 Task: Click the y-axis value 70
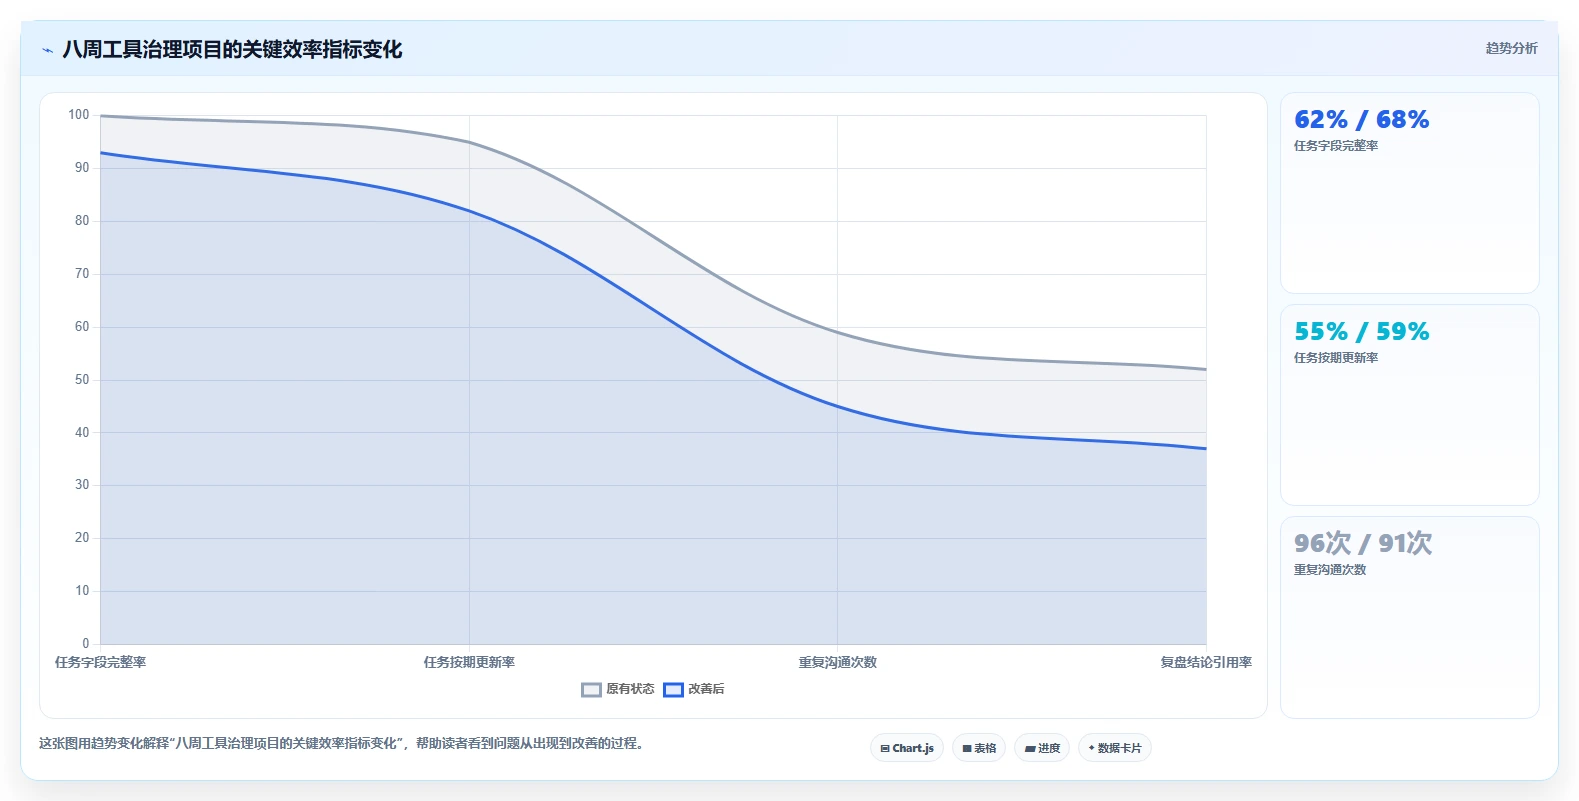82,274
